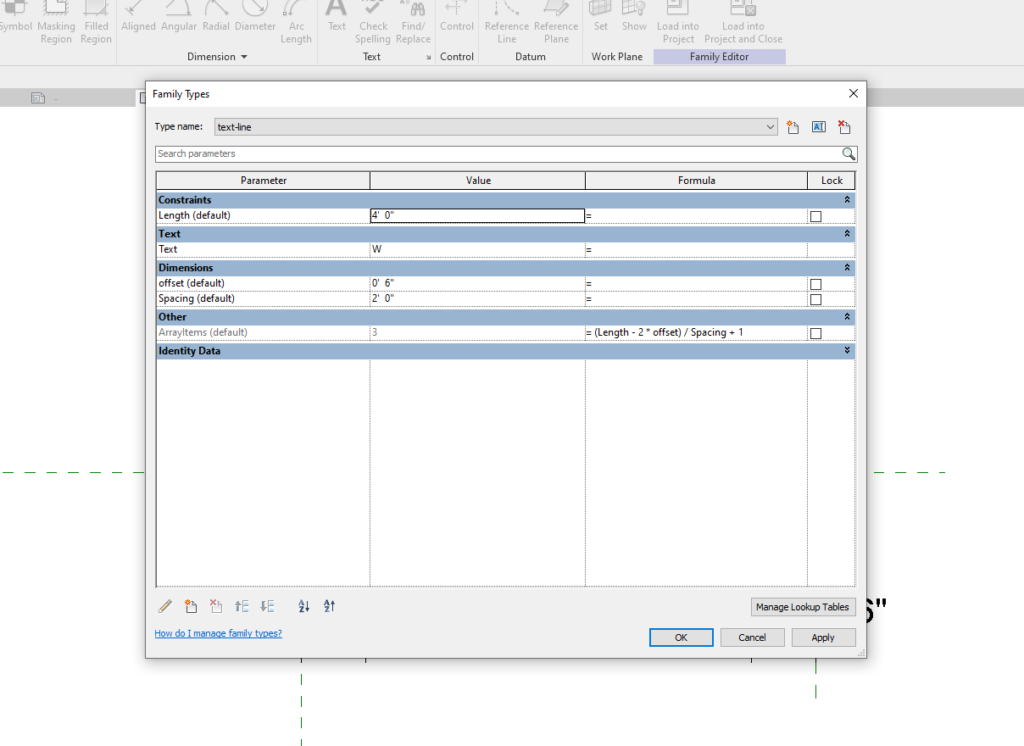The width and height of the screenshot is (1024, 746).
Task: Toggle the ArrayItems (default) lock checkbox
Action: coord(816,333)
